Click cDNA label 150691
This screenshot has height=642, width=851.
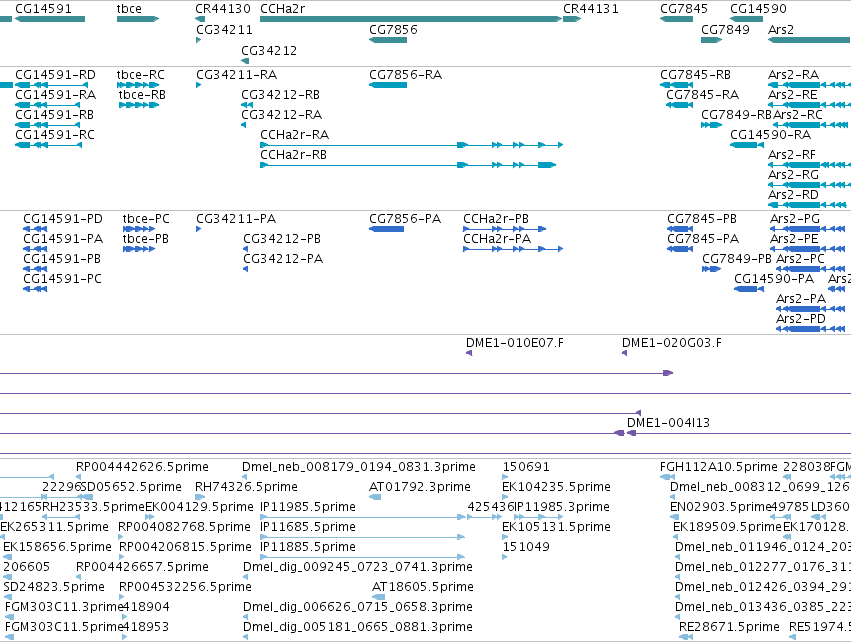[x=526, y=467]
